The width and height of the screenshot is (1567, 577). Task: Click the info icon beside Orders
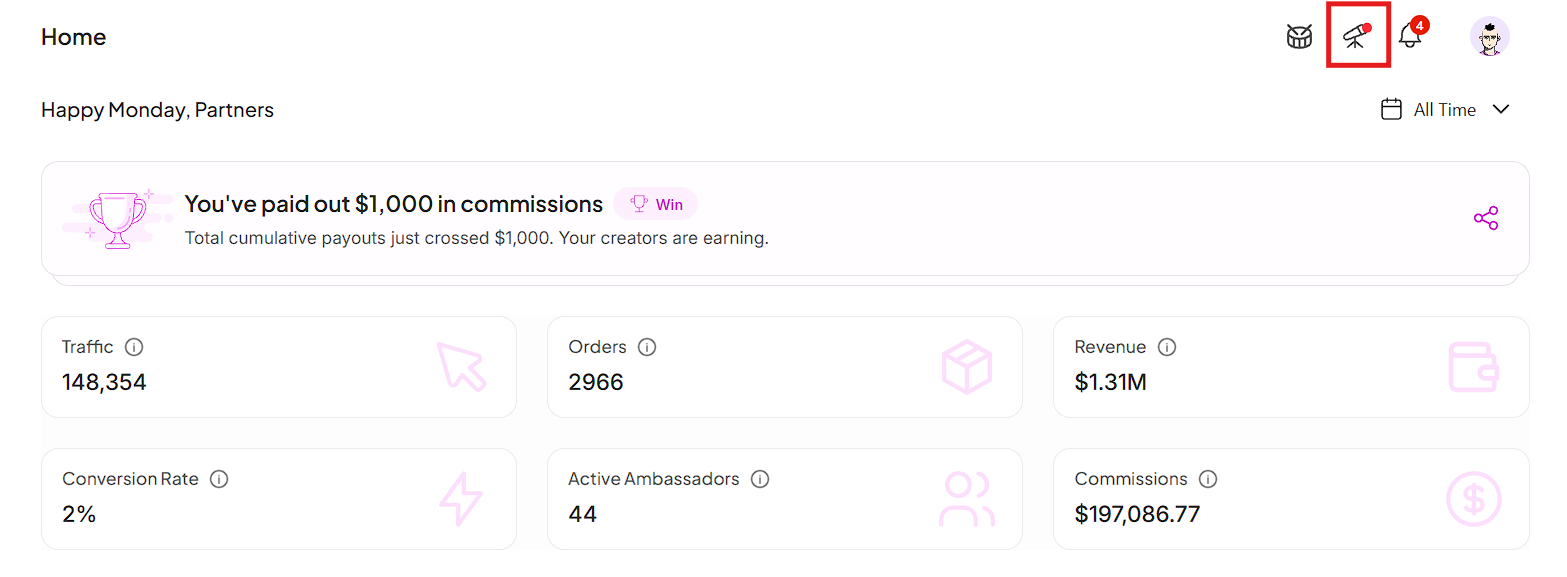pos(647,347)
